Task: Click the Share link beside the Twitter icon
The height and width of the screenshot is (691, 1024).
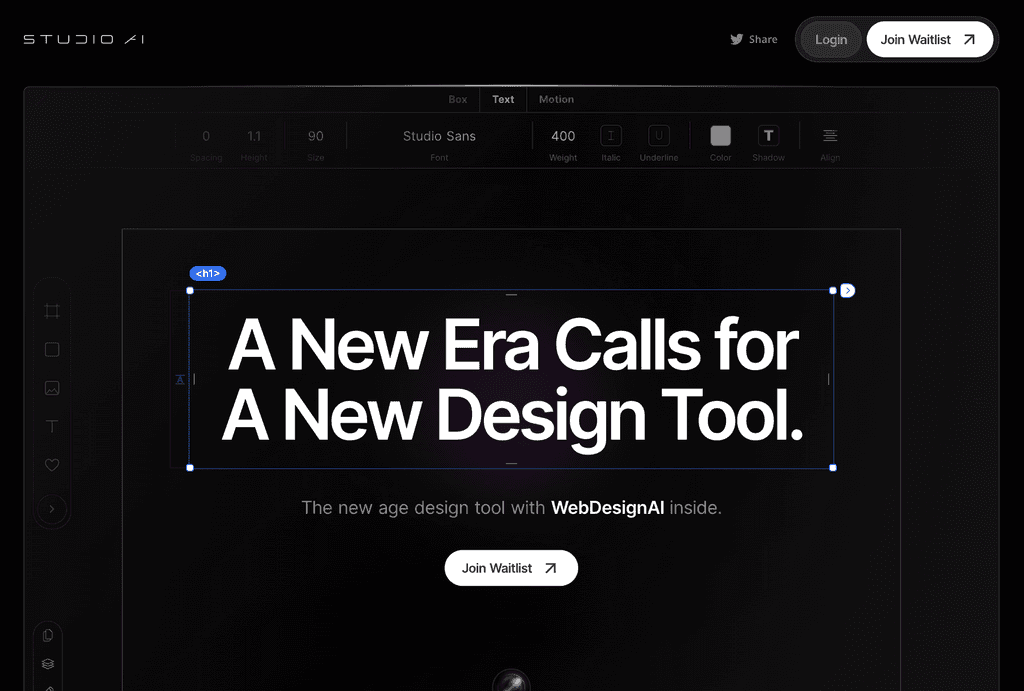Action: pyautogui.click(x=763, y=39)
